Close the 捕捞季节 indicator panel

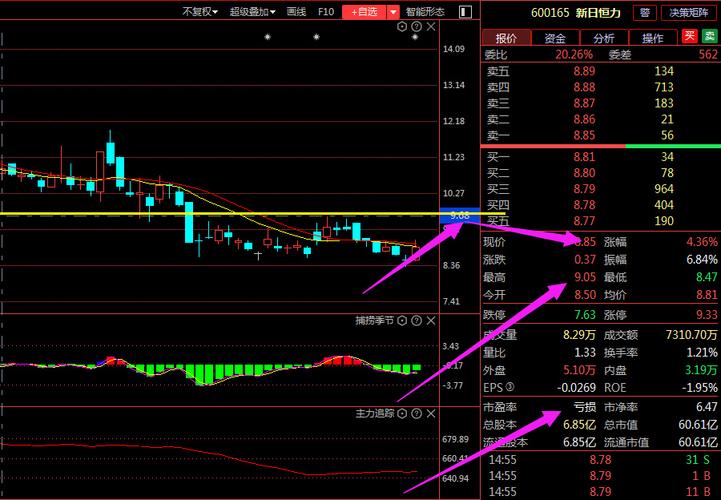click(x=429, y=321)
